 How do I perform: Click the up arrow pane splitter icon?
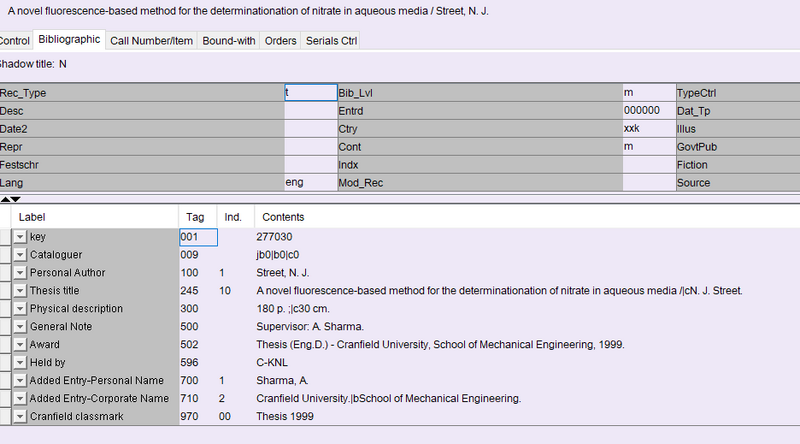[5, 199]
